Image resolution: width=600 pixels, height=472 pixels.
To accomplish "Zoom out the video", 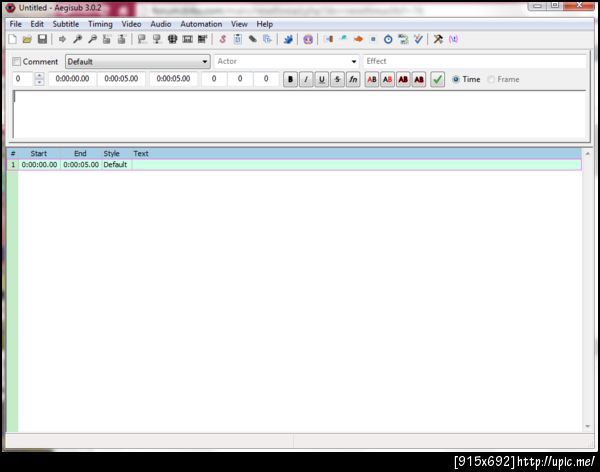I will (92, 39).
